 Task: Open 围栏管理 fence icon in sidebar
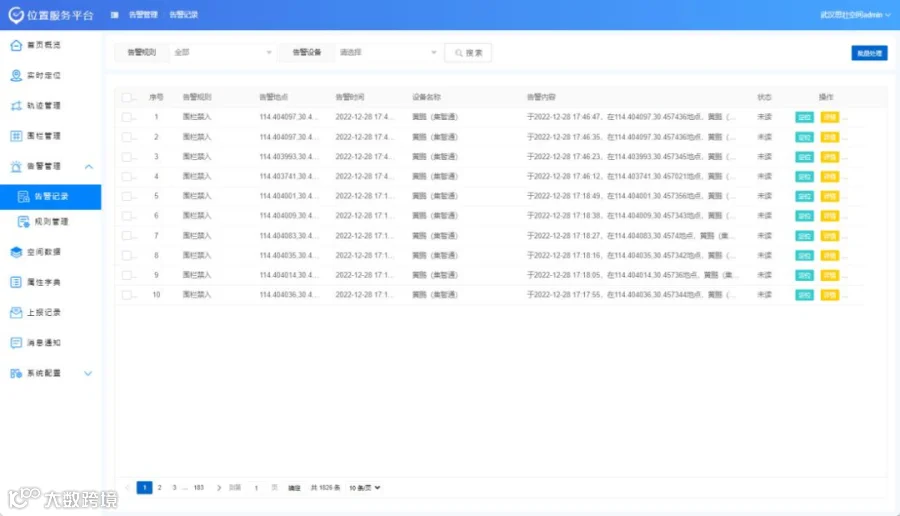16,136
